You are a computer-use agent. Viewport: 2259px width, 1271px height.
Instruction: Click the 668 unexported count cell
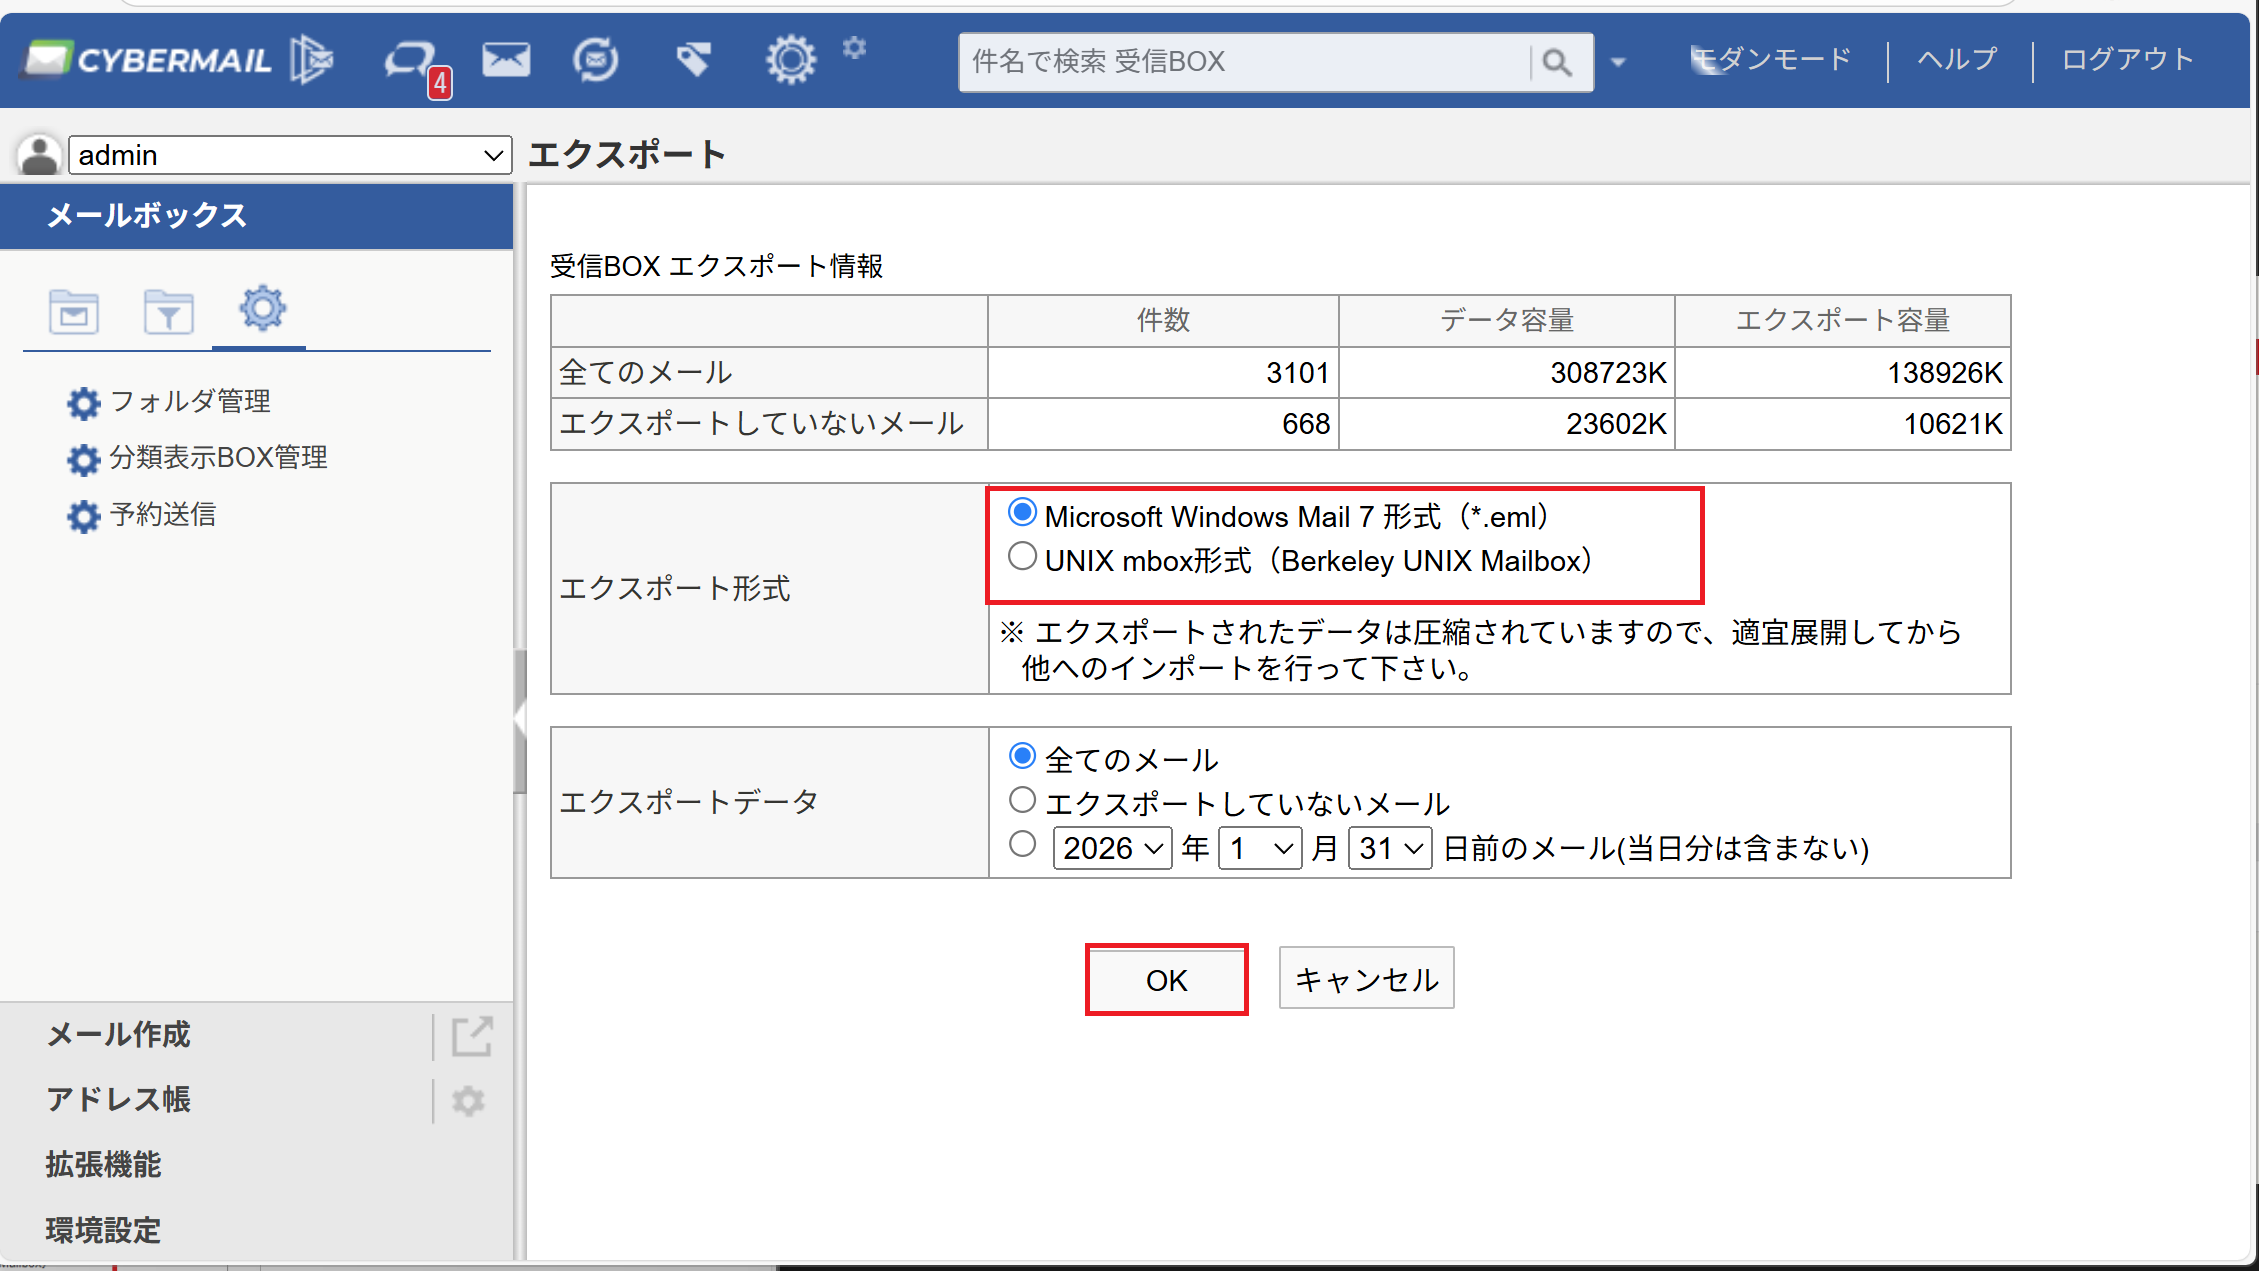[1163, 424]
